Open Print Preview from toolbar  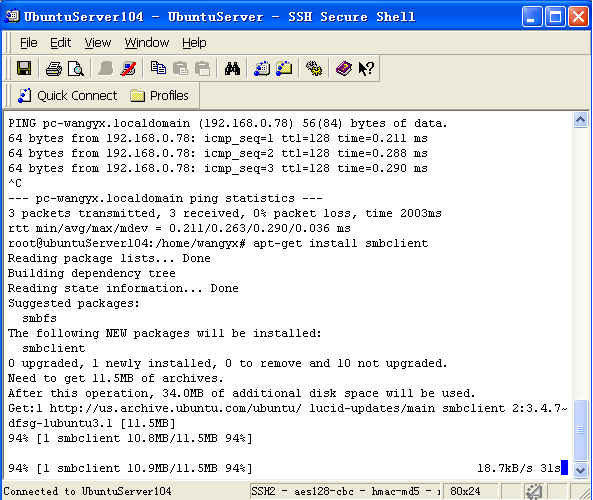(76, 69)
